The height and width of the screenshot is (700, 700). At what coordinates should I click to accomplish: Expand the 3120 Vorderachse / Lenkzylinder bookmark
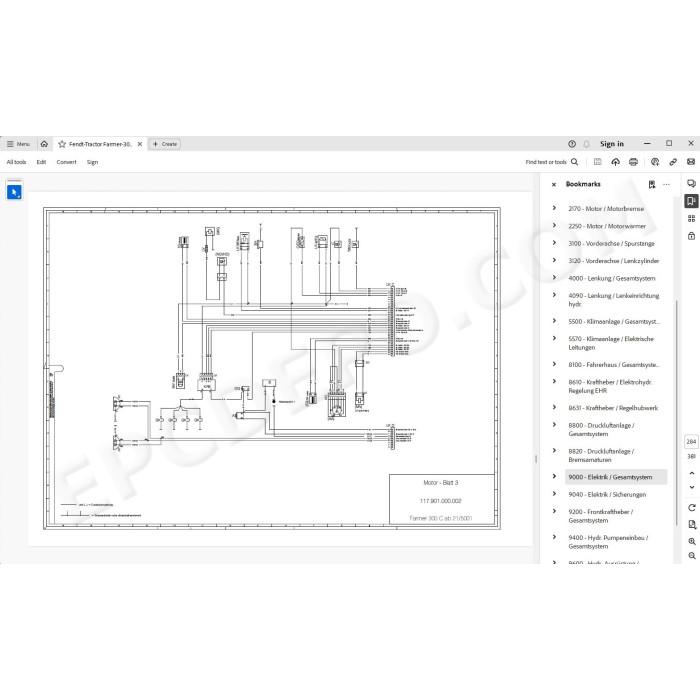coord(554,260)
